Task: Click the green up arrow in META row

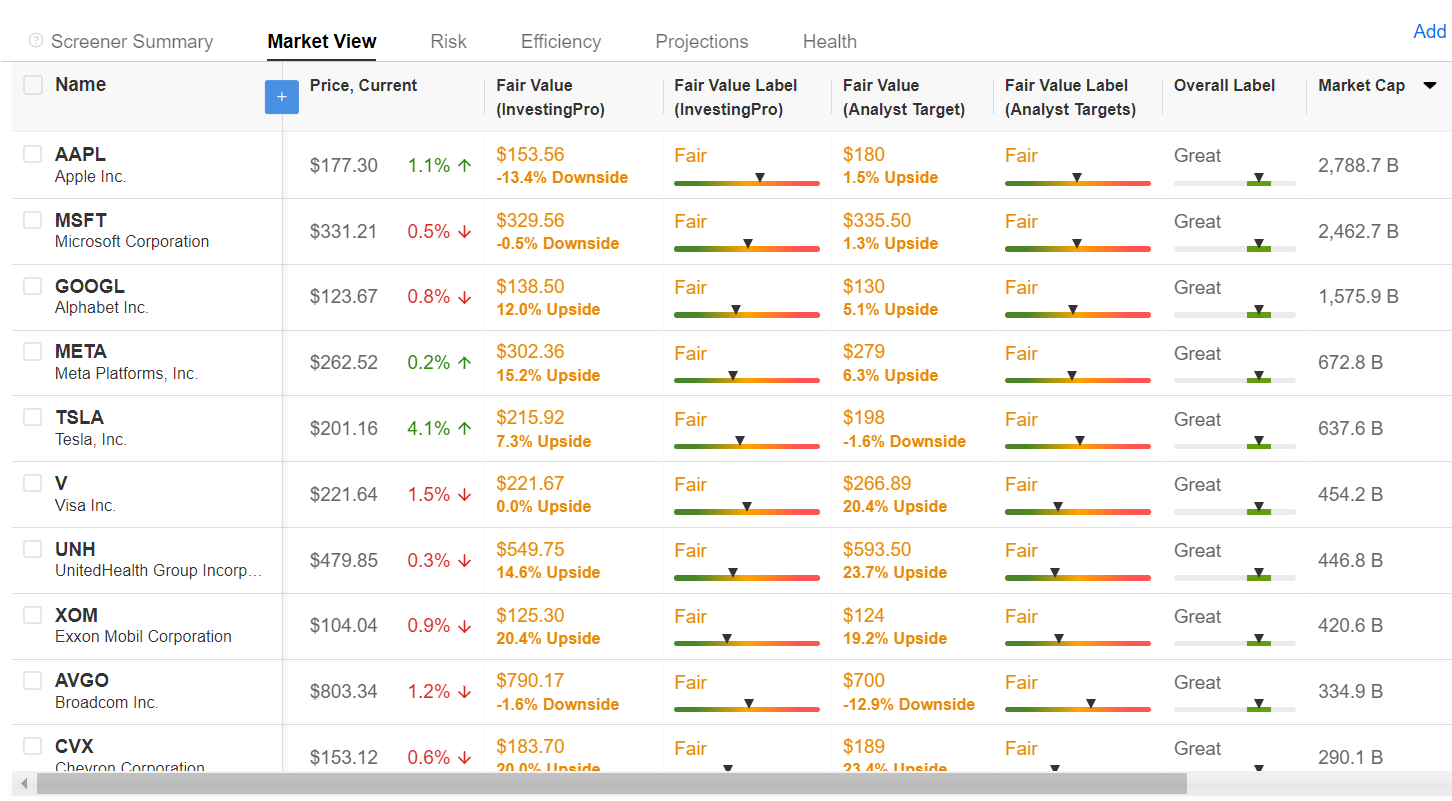Action: (464, 363)
